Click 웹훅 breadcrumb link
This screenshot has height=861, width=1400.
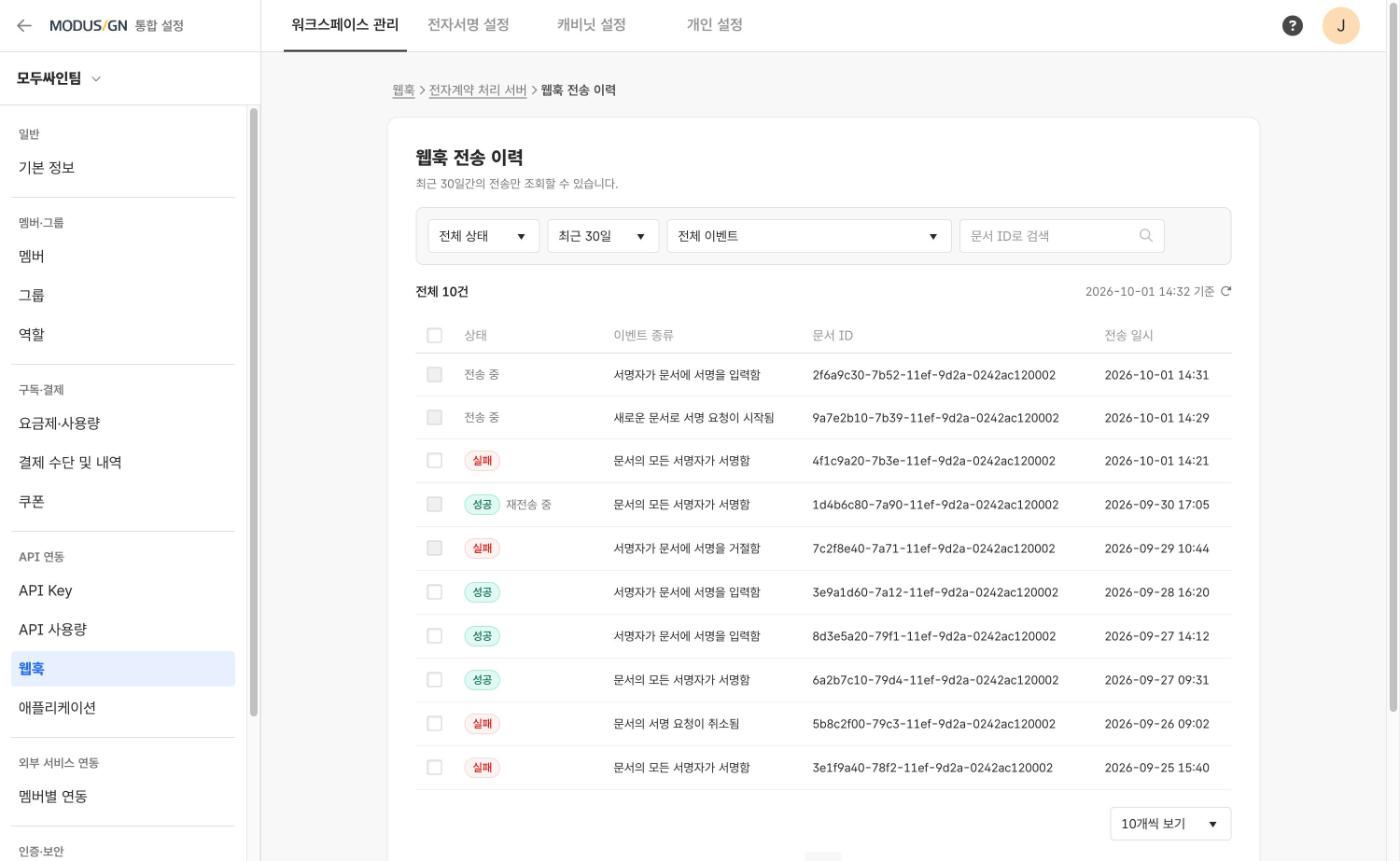tap(403, 90)
